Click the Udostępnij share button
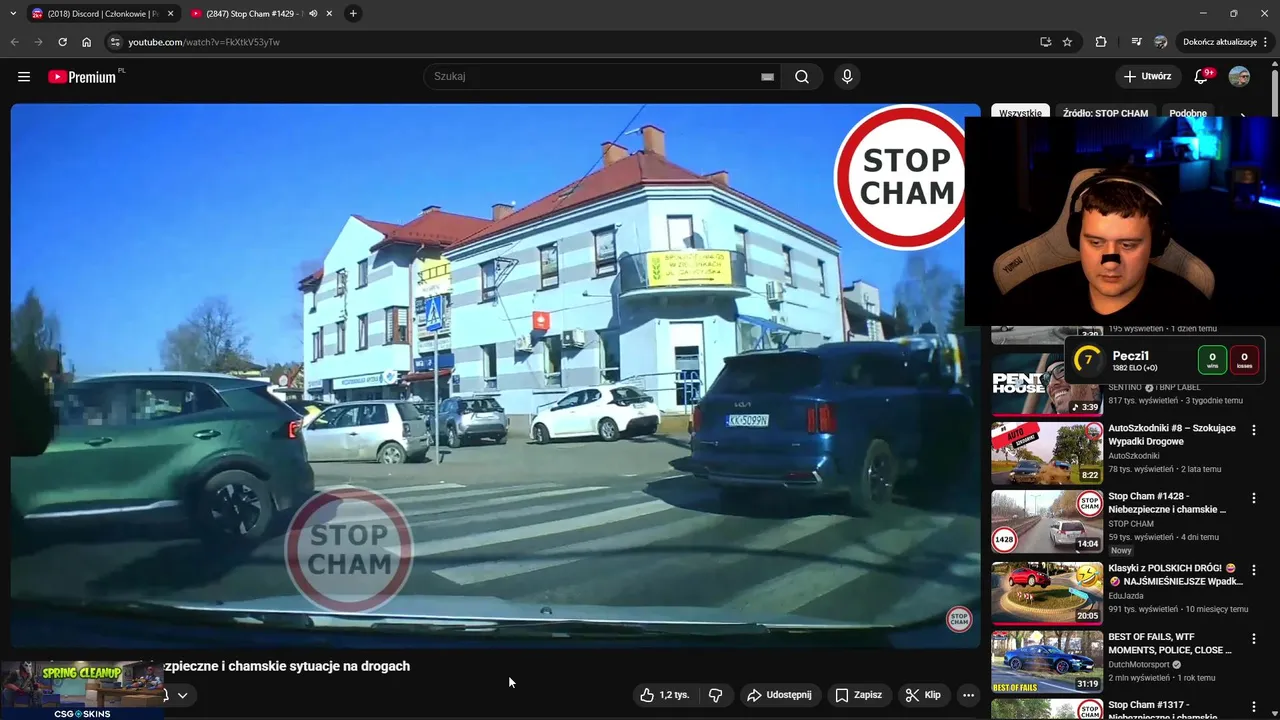This screenshot has height=720, width=1280. click(x=781, y=695)
